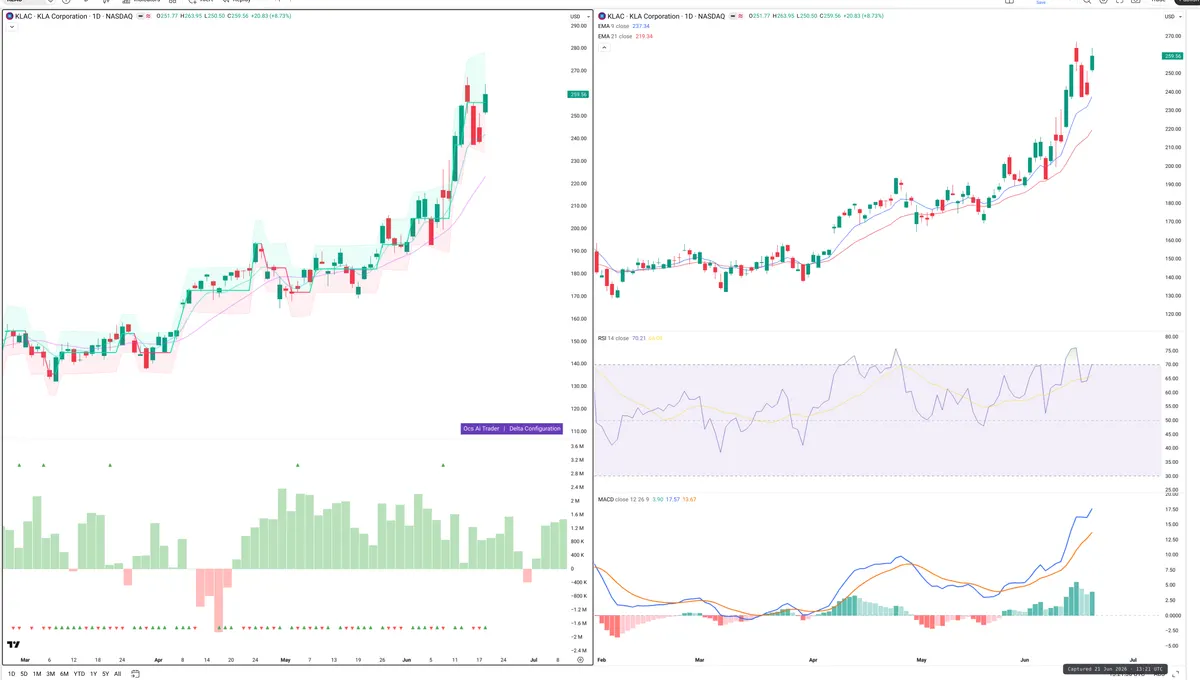1200x680 pixels.
Task: Click the 259.56 price tag on the right chart
Action: [x=1173, y=56]
